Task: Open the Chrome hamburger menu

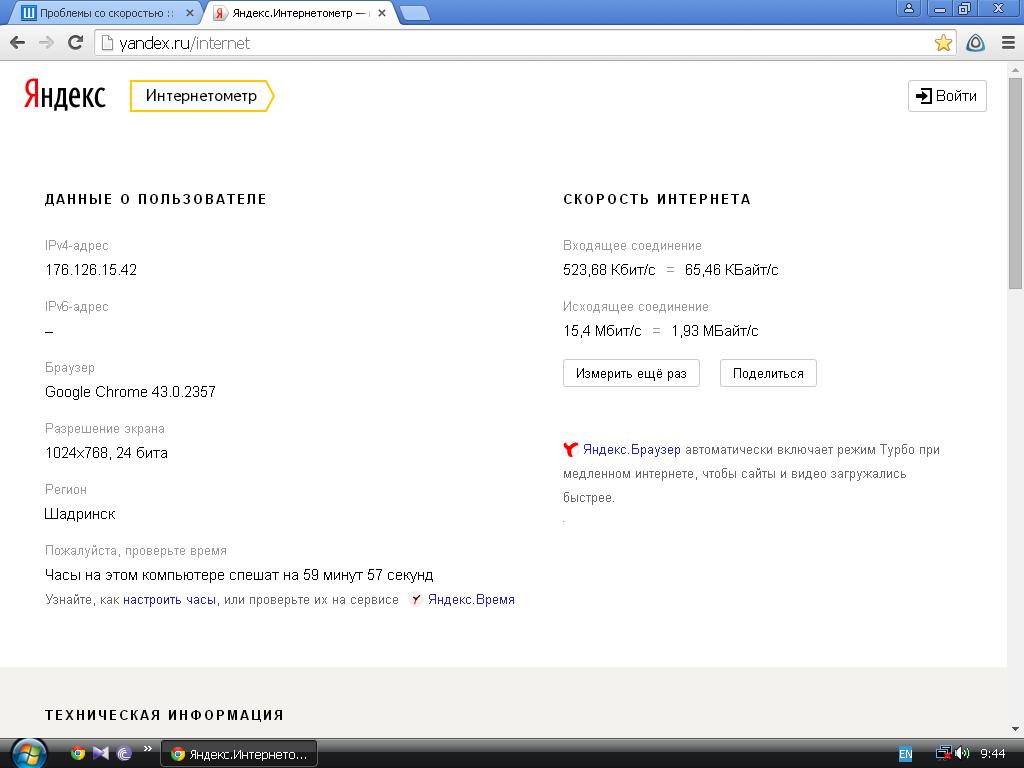Action: [x=1008, y=43]
